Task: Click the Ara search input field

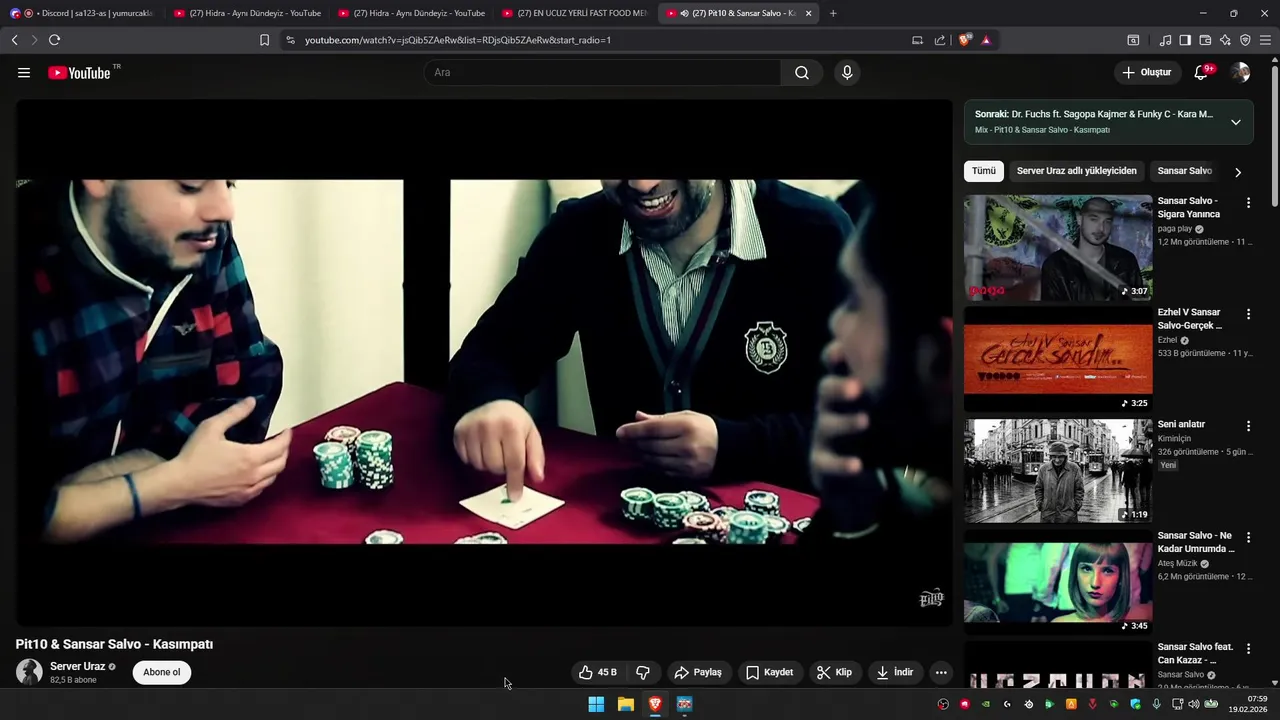Action: (x=603, y=72)
